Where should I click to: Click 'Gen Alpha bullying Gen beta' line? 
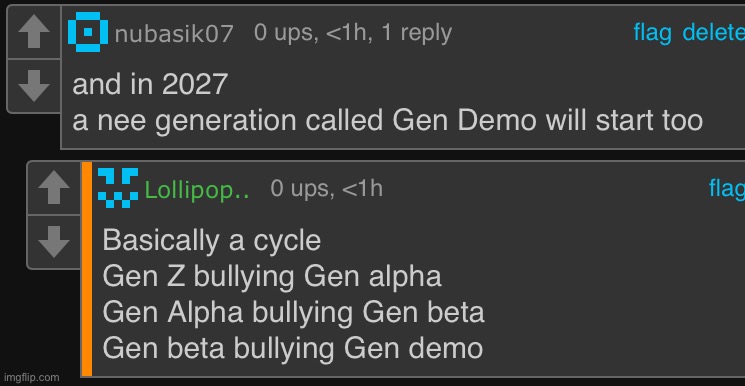[x=293, y=313]
